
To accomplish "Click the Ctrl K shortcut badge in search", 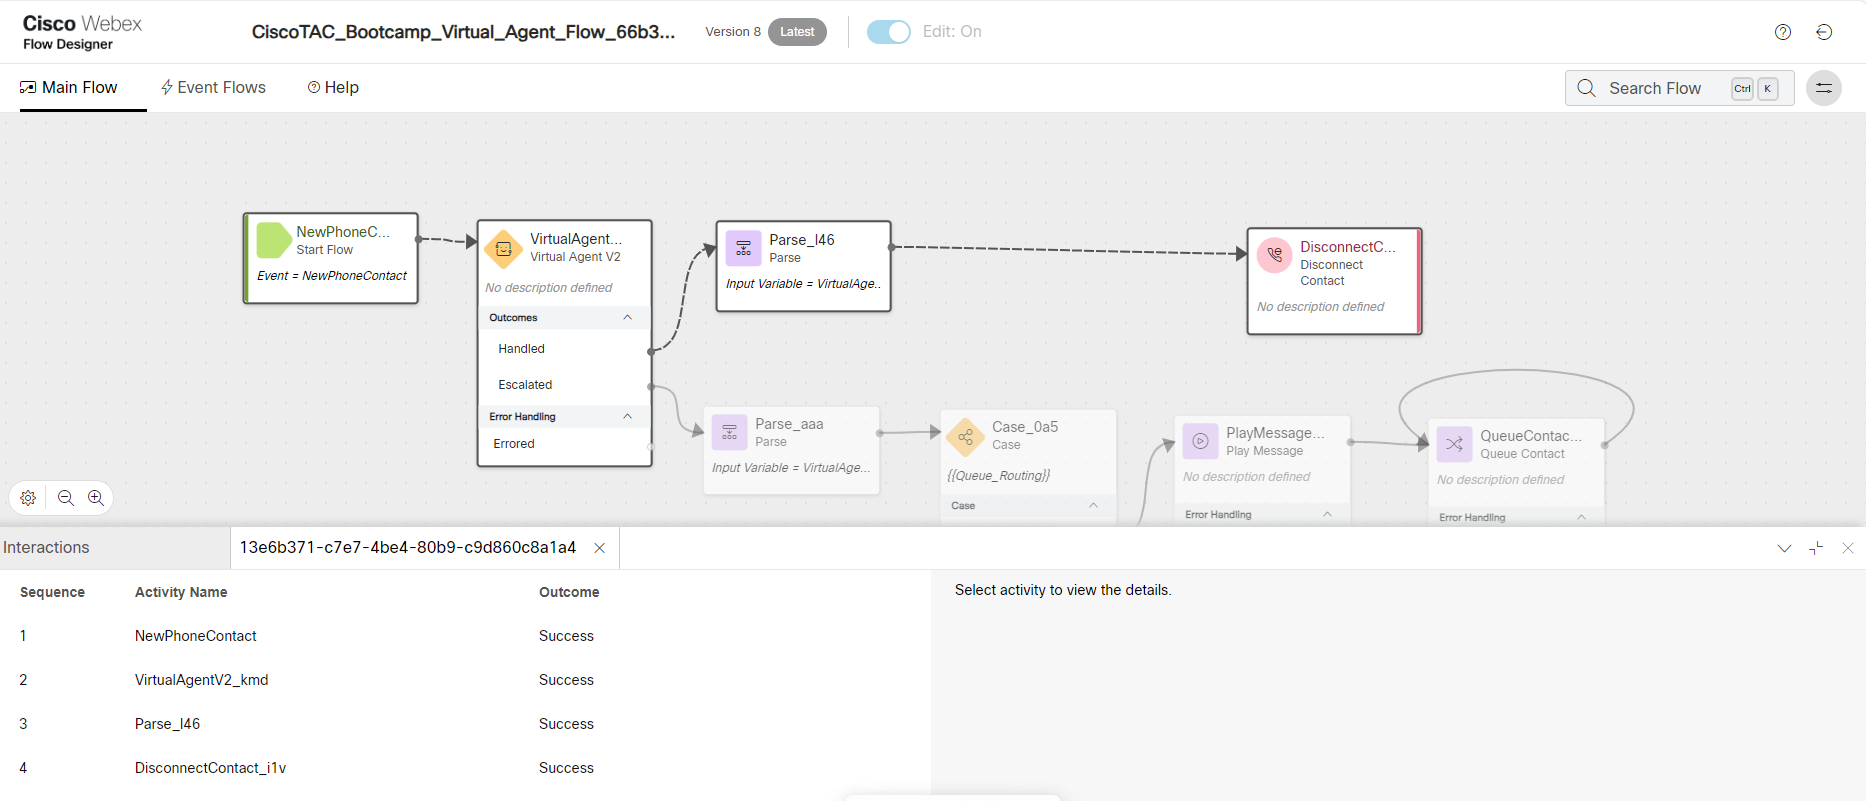I will tap(1755, 88).
